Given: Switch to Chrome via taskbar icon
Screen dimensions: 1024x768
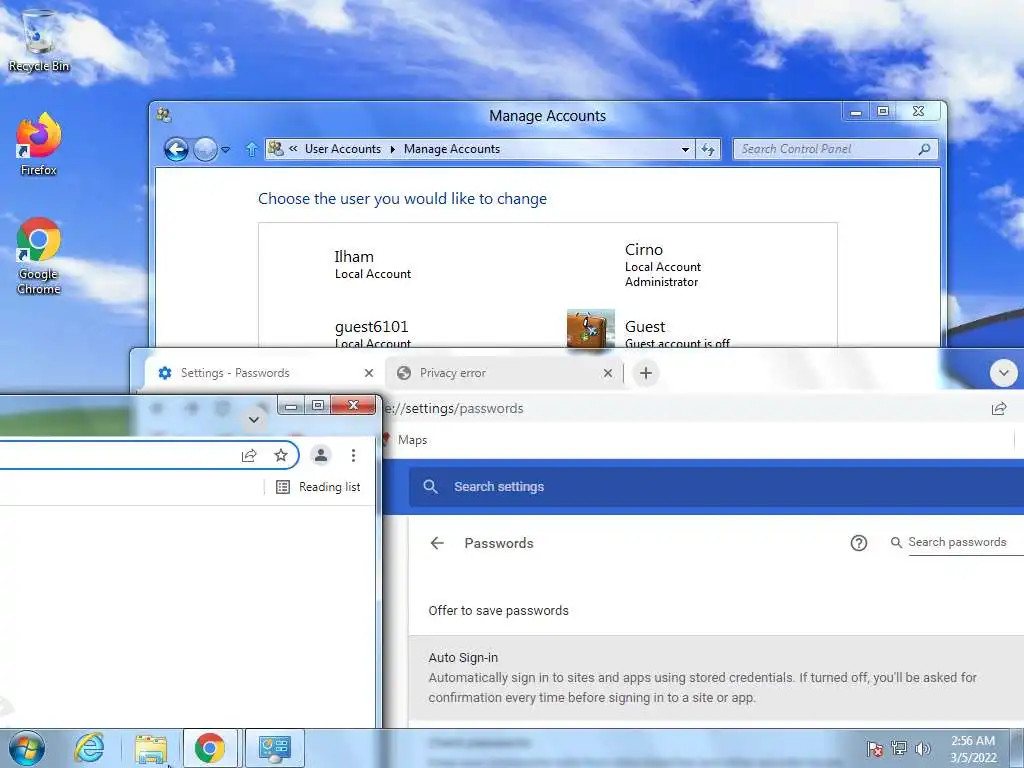Looking at the screenshot, I should (210, 748).
